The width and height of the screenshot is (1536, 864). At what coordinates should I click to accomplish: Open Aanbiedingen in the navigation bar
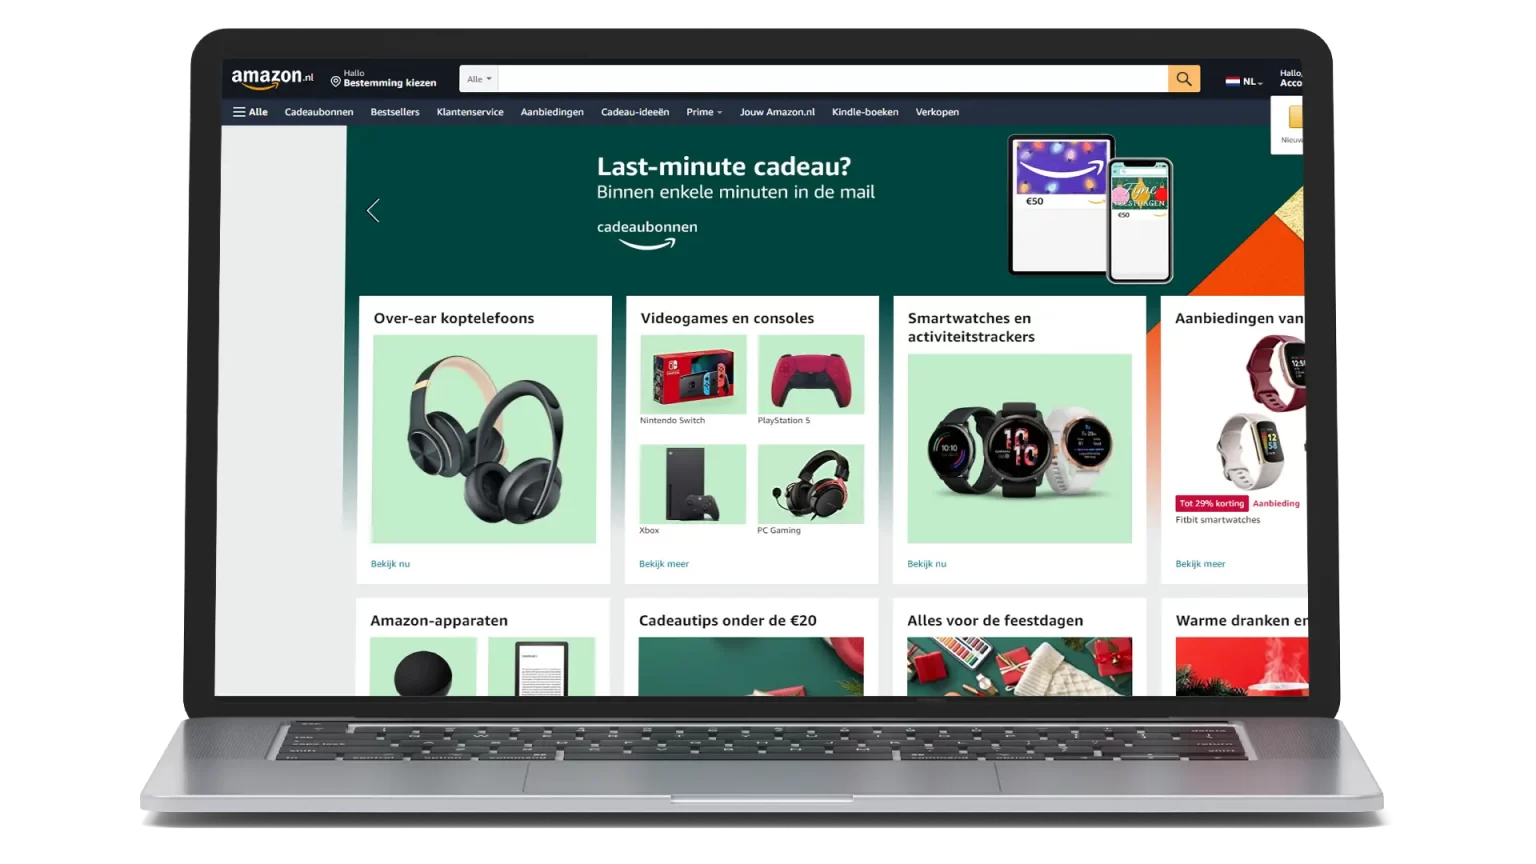click(x=552, y=112)
